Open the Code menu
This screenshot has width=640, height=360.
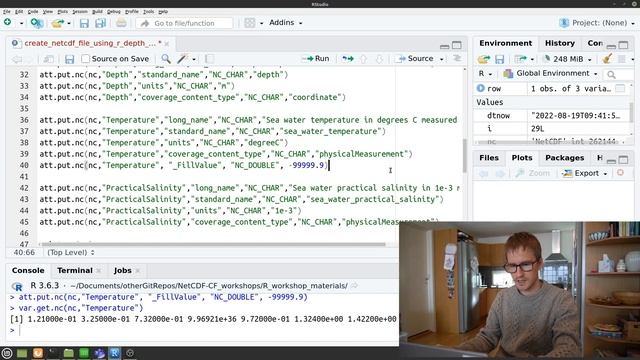[x=33, y=11]
